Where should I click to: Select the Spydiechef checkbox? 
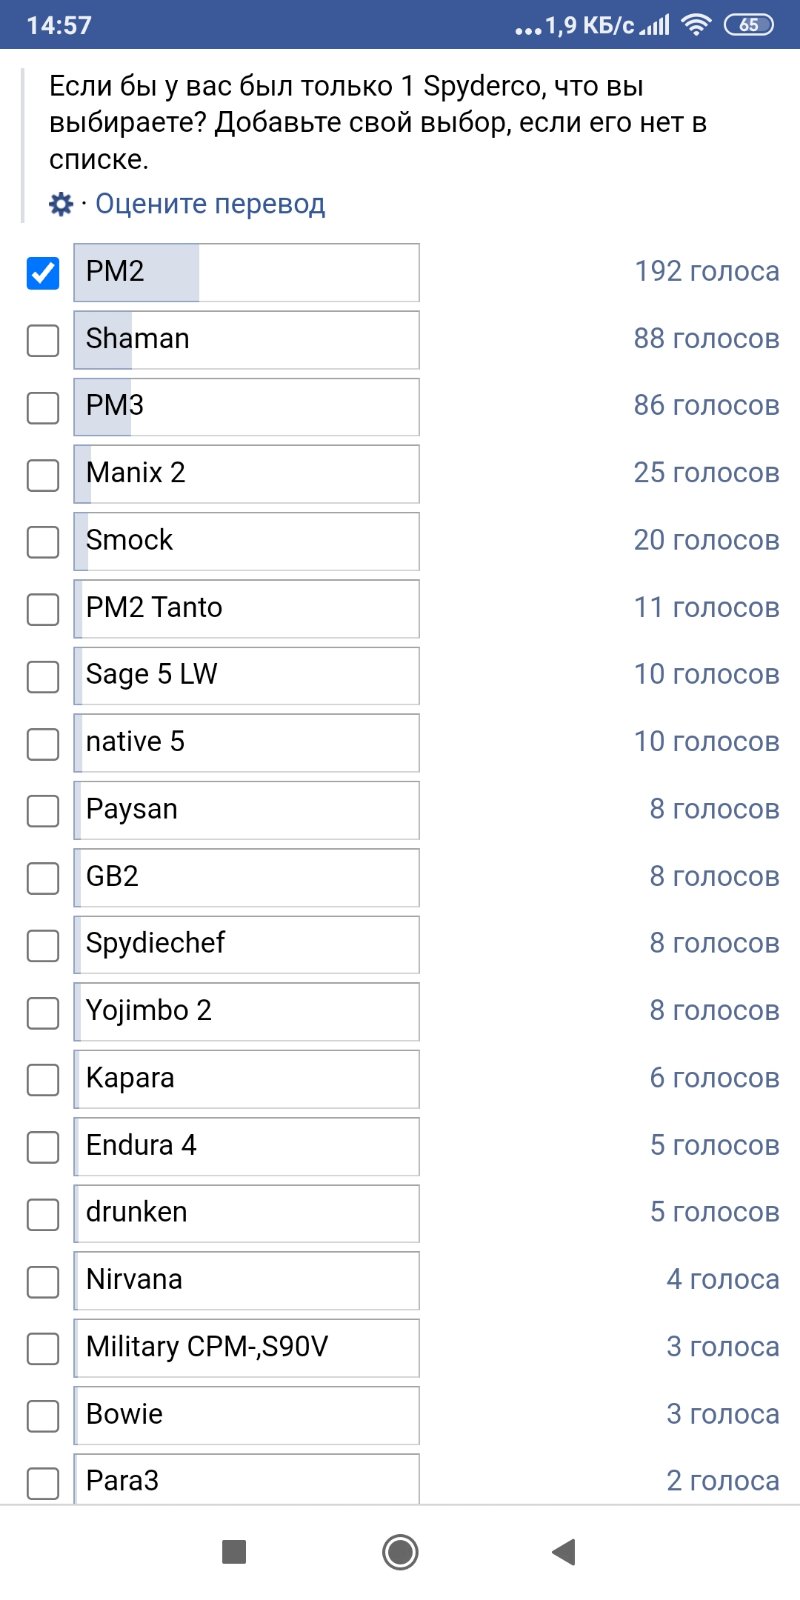[43, 945]
